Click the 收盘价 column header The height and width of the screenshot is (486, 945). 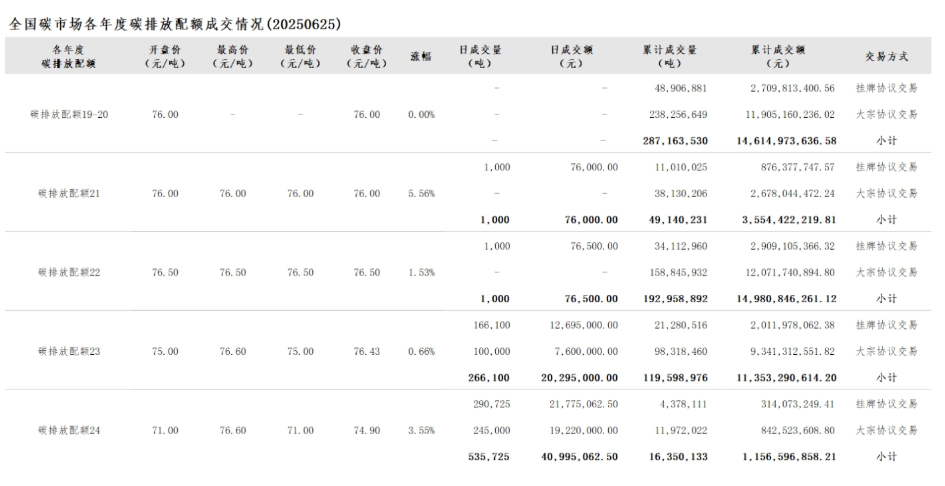tap(367, 56)
